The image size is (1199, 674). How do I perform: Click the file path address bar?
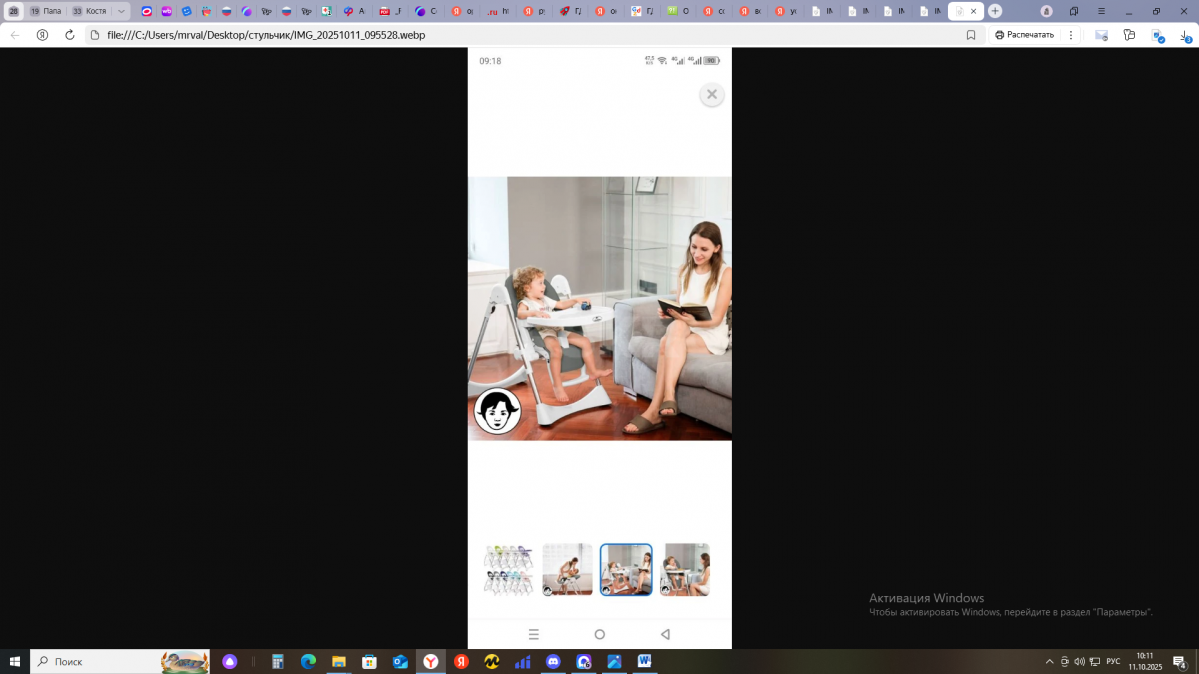pos(500,35)
